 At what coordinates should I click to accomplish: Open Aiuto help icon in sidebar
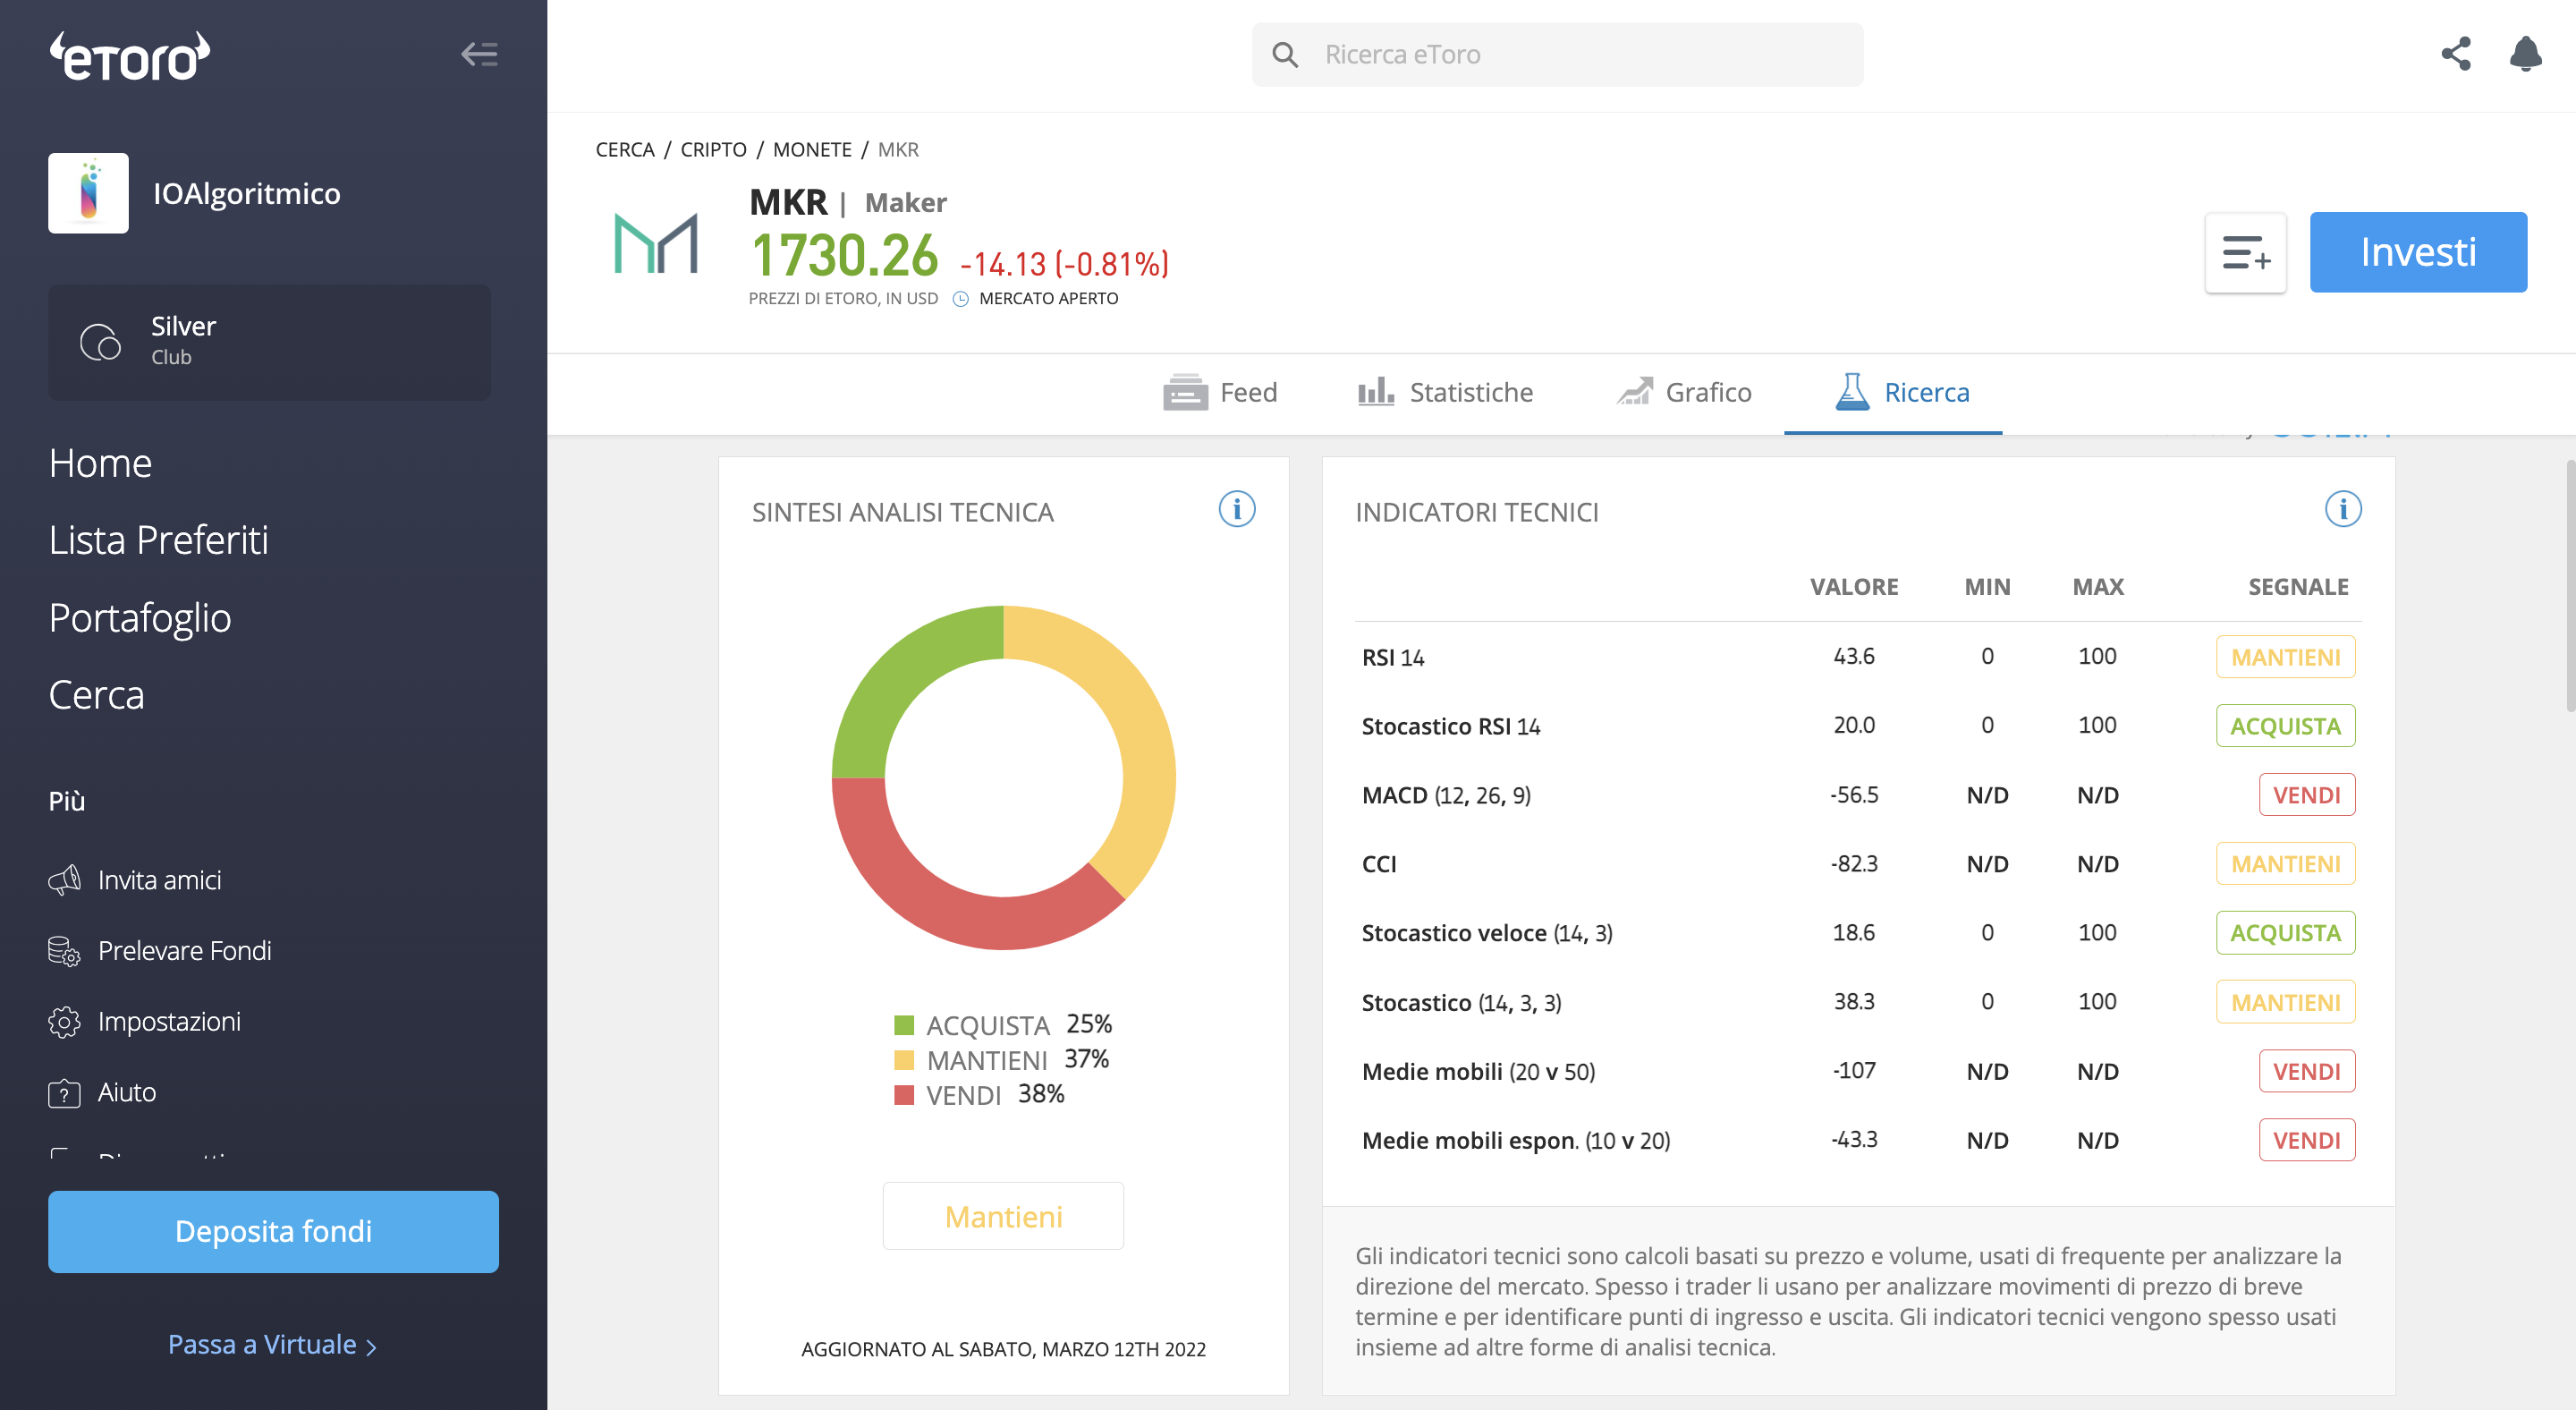pyautogui.click(x=64, y=1093)
